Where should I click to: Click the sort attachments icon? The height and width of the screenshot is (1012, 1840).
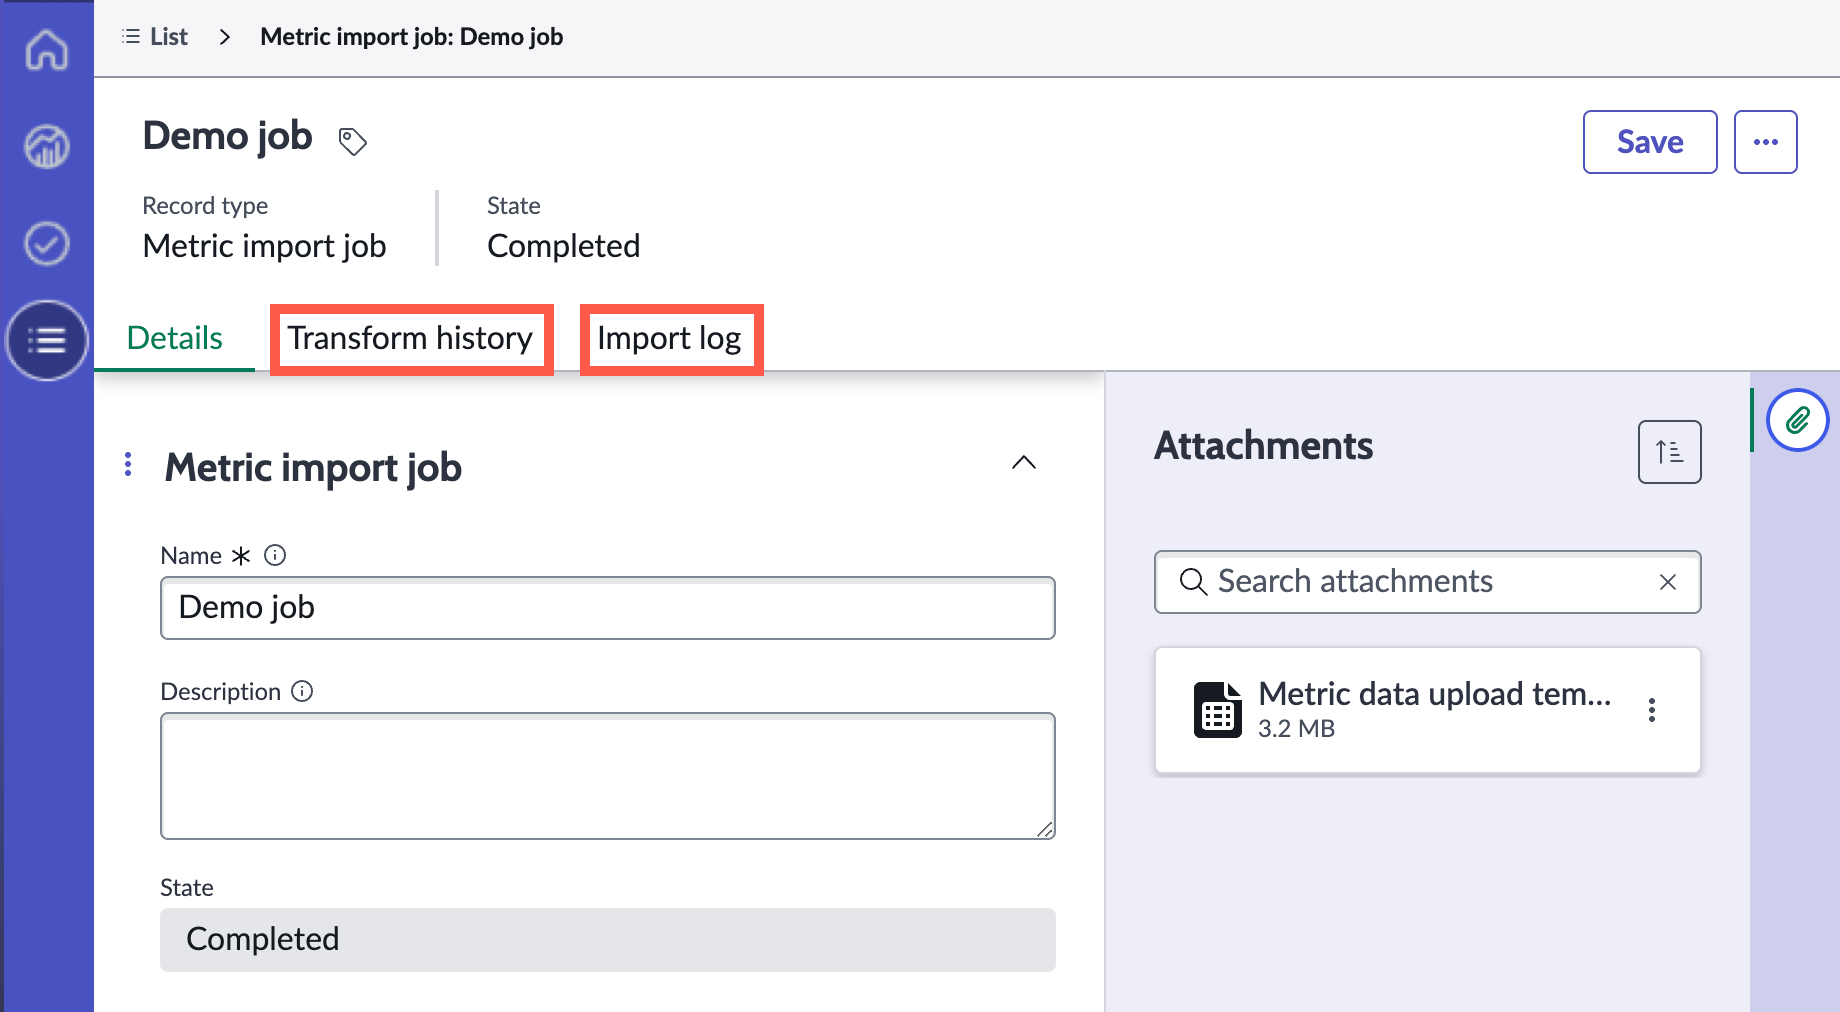1669,452
